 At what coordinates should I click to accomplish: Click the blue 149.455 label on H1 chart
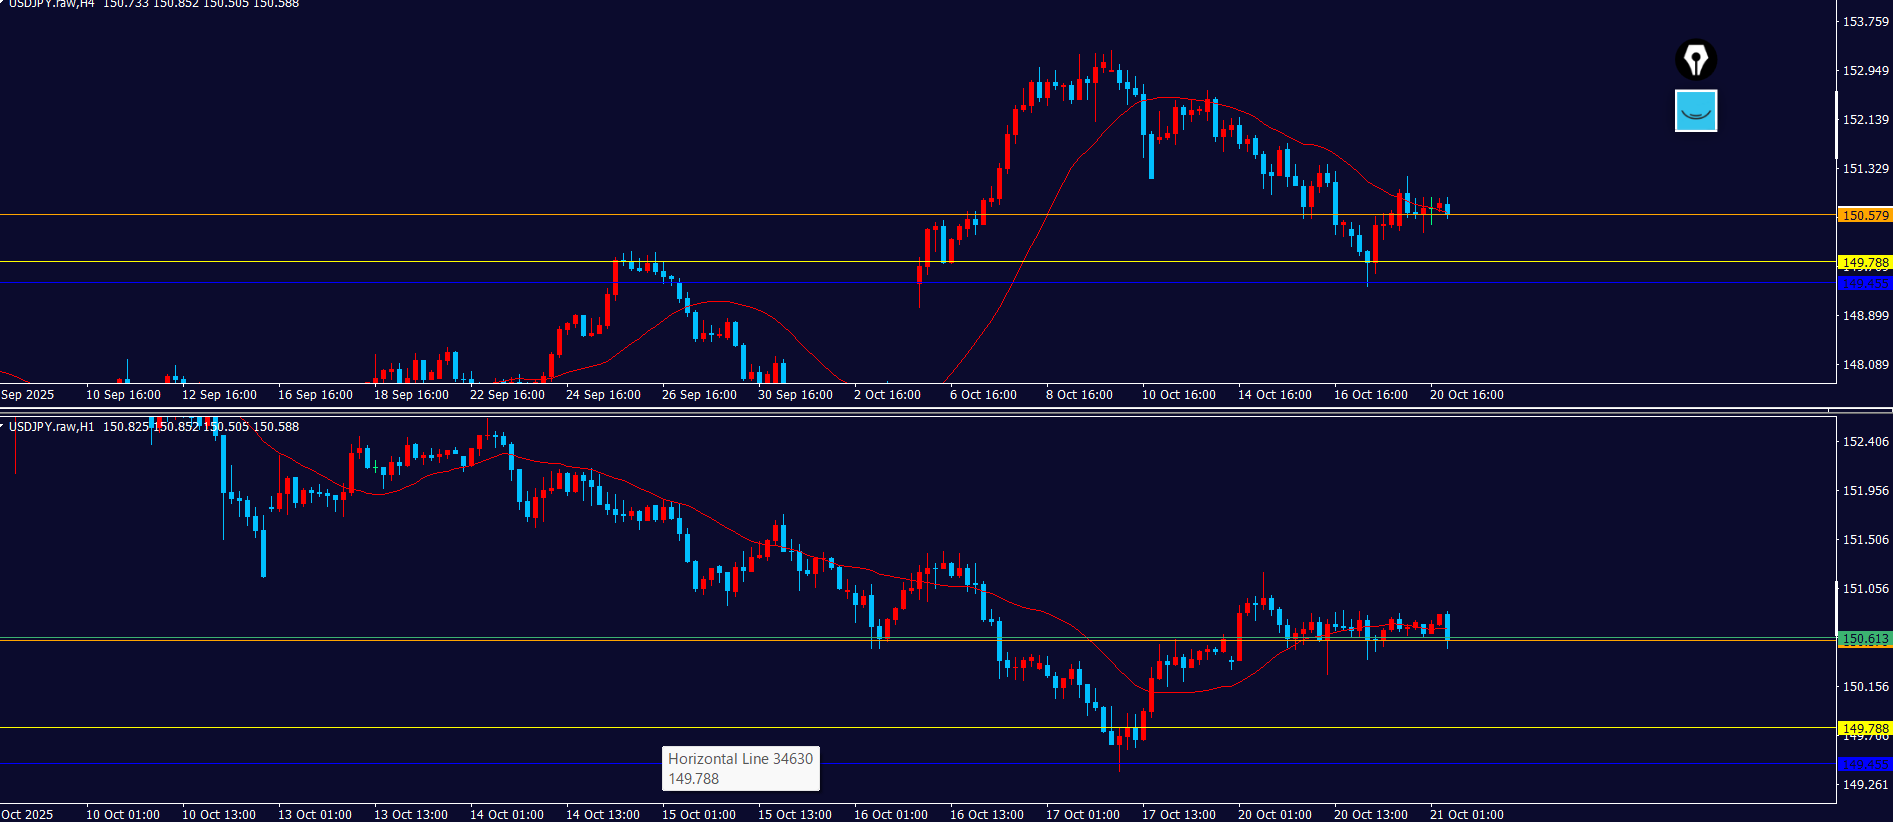1865,765
